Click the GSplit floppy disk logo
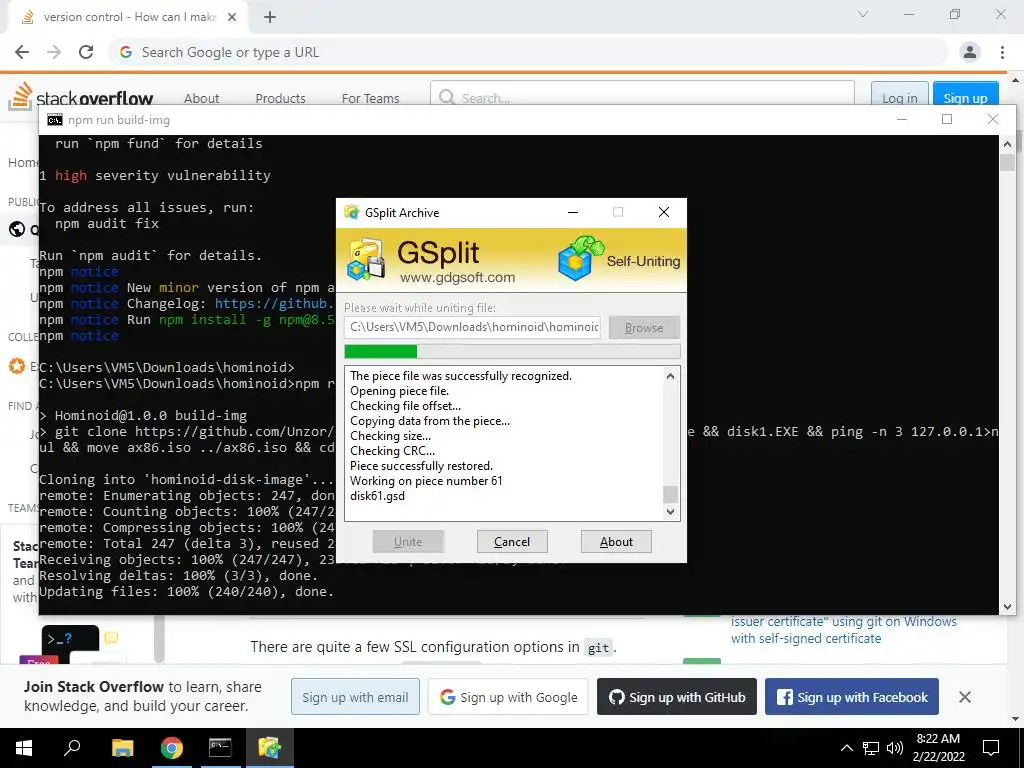 click(366, 259)
